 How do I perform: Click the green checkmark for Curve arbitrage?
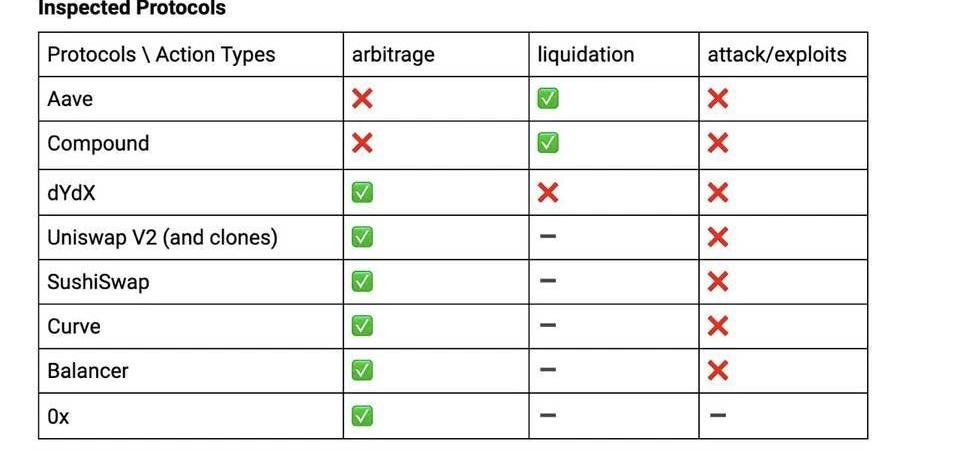362,326
